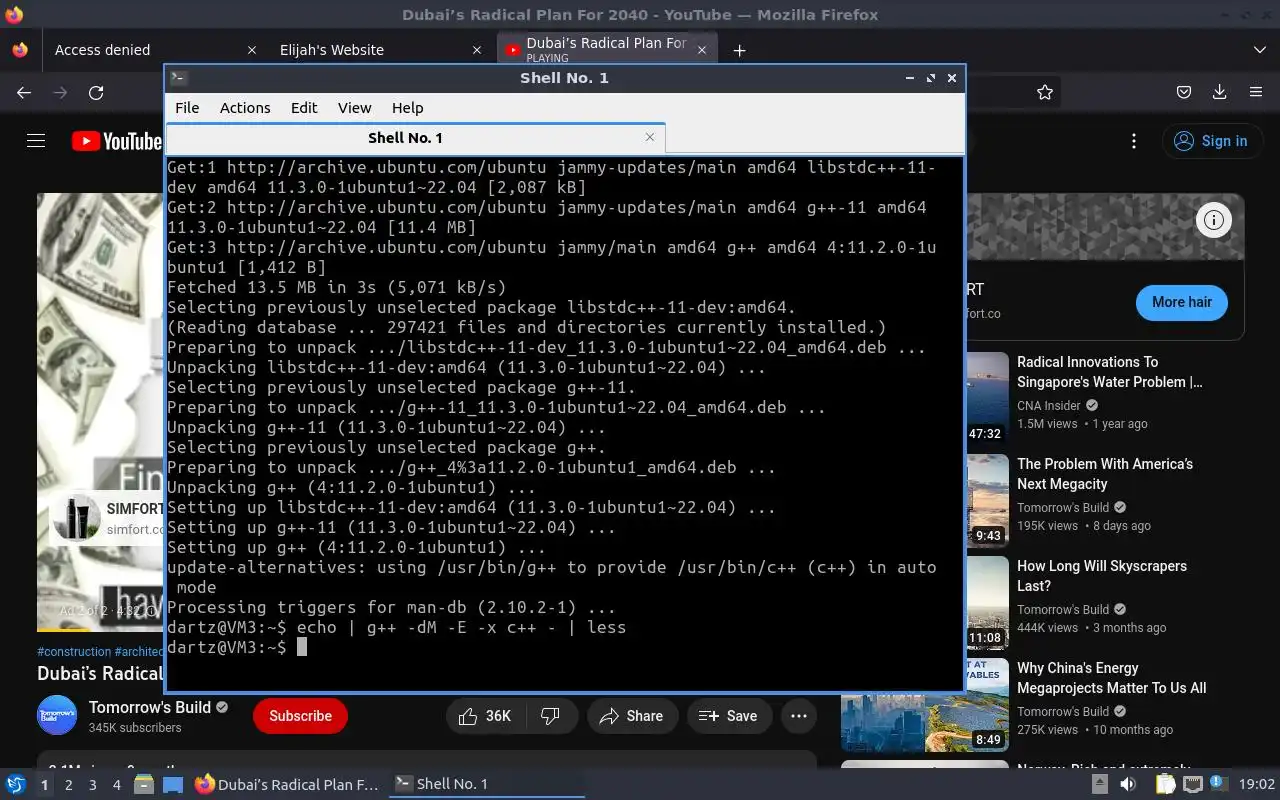Open Firefox application menu

coord(1256,92)
